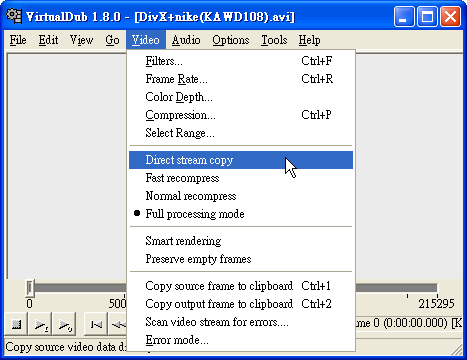Select Normal recompress mode
This screenshot has height=360, width=467.
pos(241,196)
